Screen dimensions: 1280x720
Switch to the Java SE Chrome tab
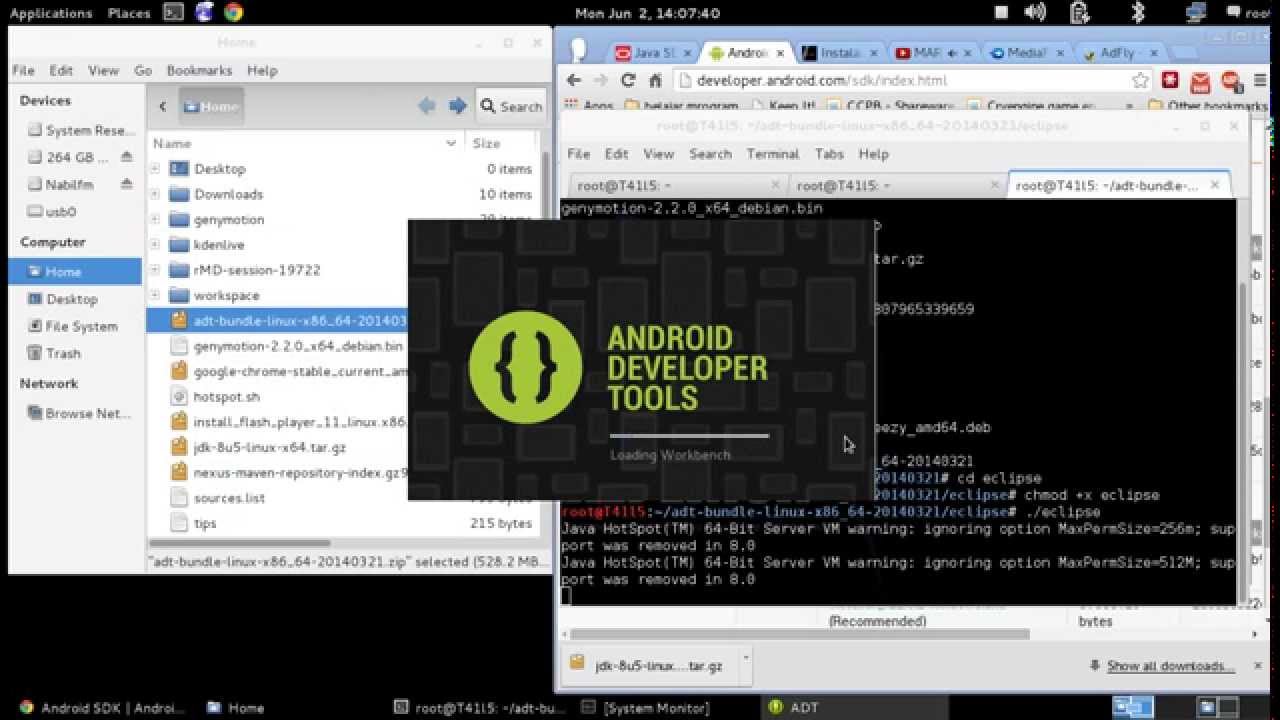[x=653, y=53]
